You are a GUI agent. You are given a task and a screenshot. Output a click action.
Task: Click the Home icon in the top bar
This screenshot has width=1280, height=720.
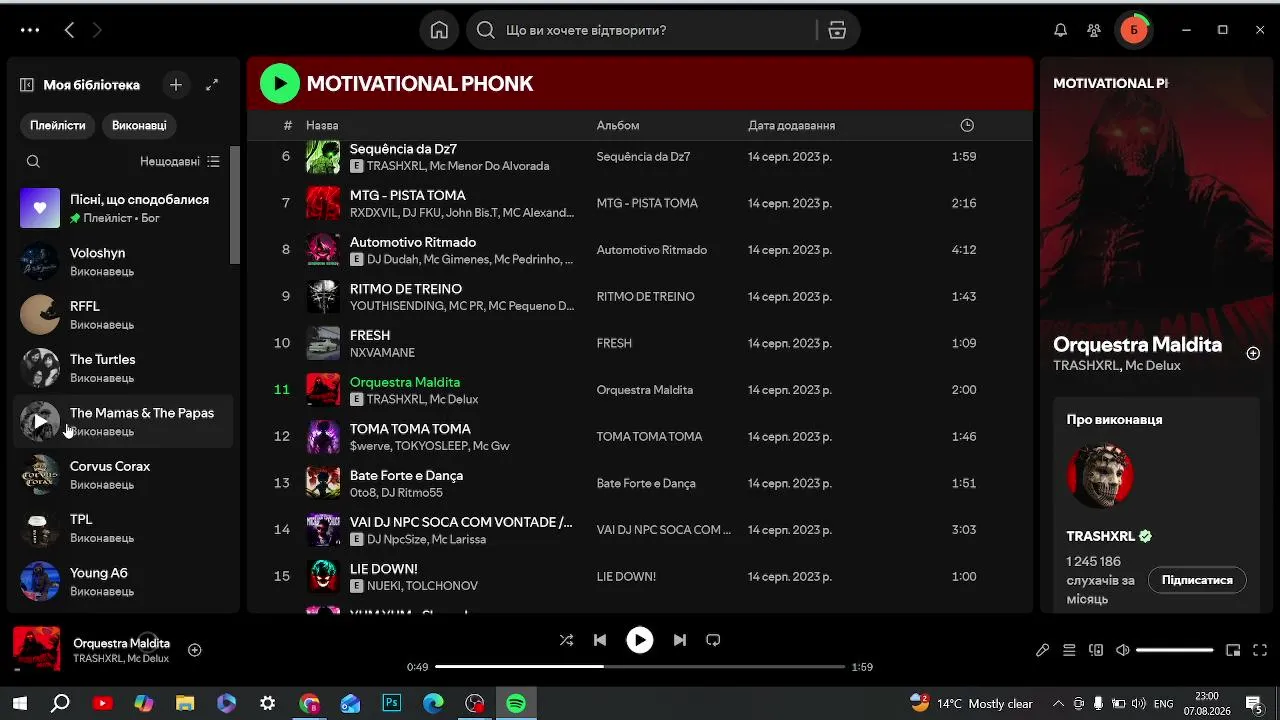pos(439,30)
